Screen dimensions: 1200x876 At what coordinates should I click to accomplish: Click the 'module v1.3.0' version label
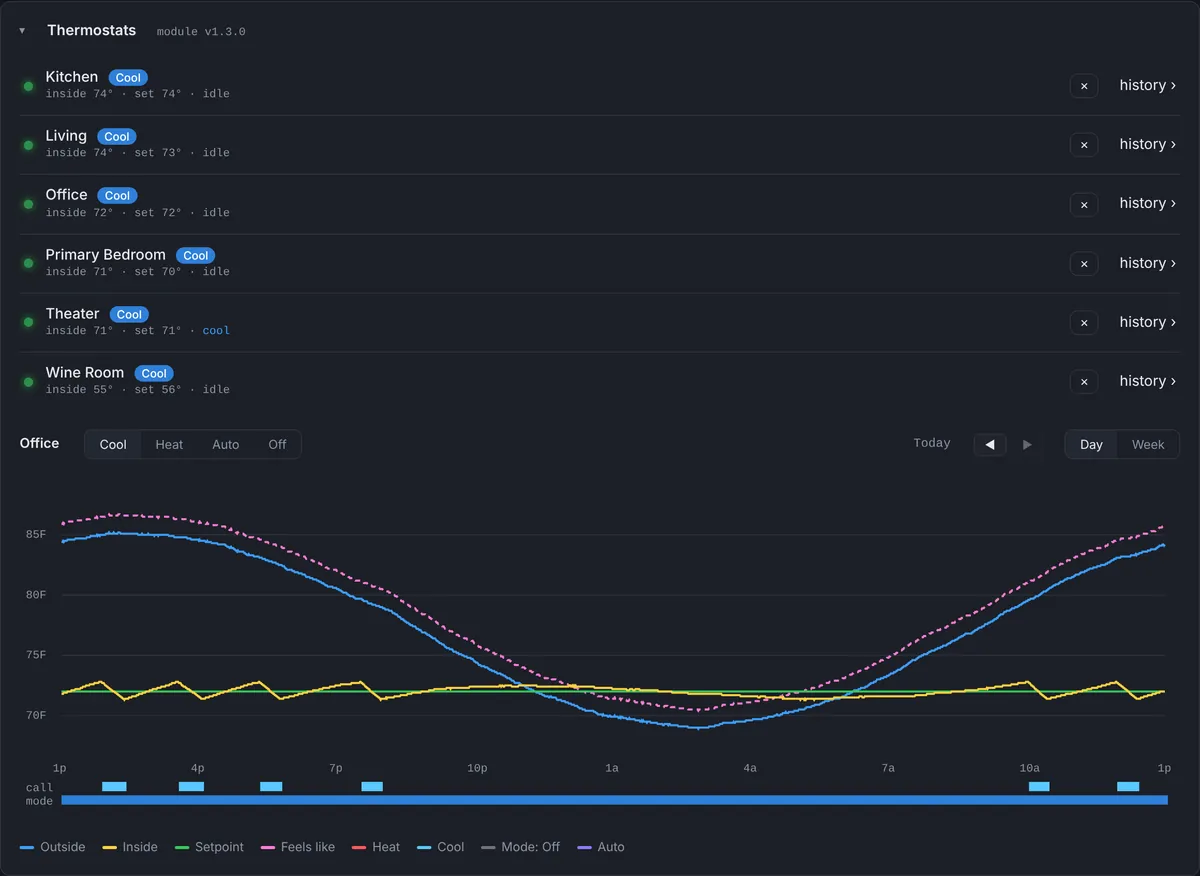point(201,32)
